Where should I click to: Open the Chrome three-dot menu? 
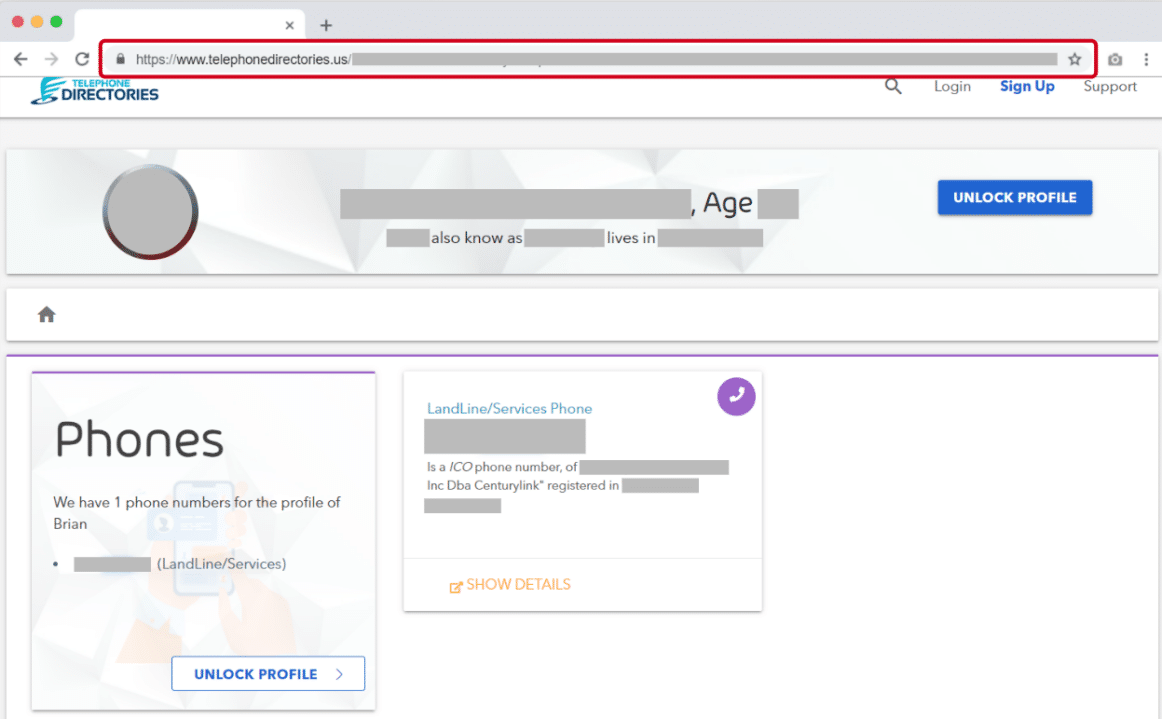tap(1146, 59)
